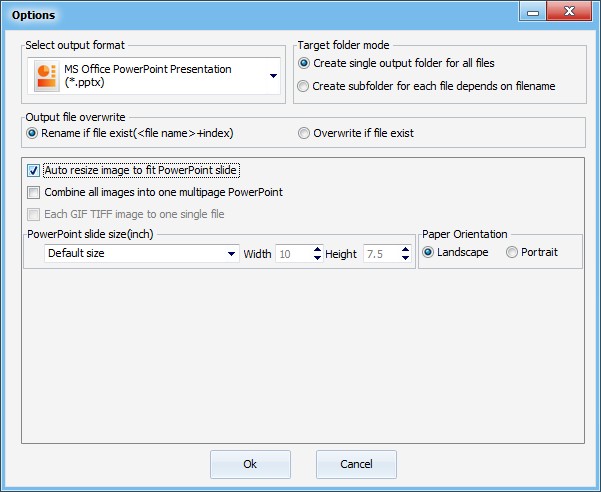Click the Cancel button
Image resolution: width=601 pixels, height=492 pixels.
point(356,464)
